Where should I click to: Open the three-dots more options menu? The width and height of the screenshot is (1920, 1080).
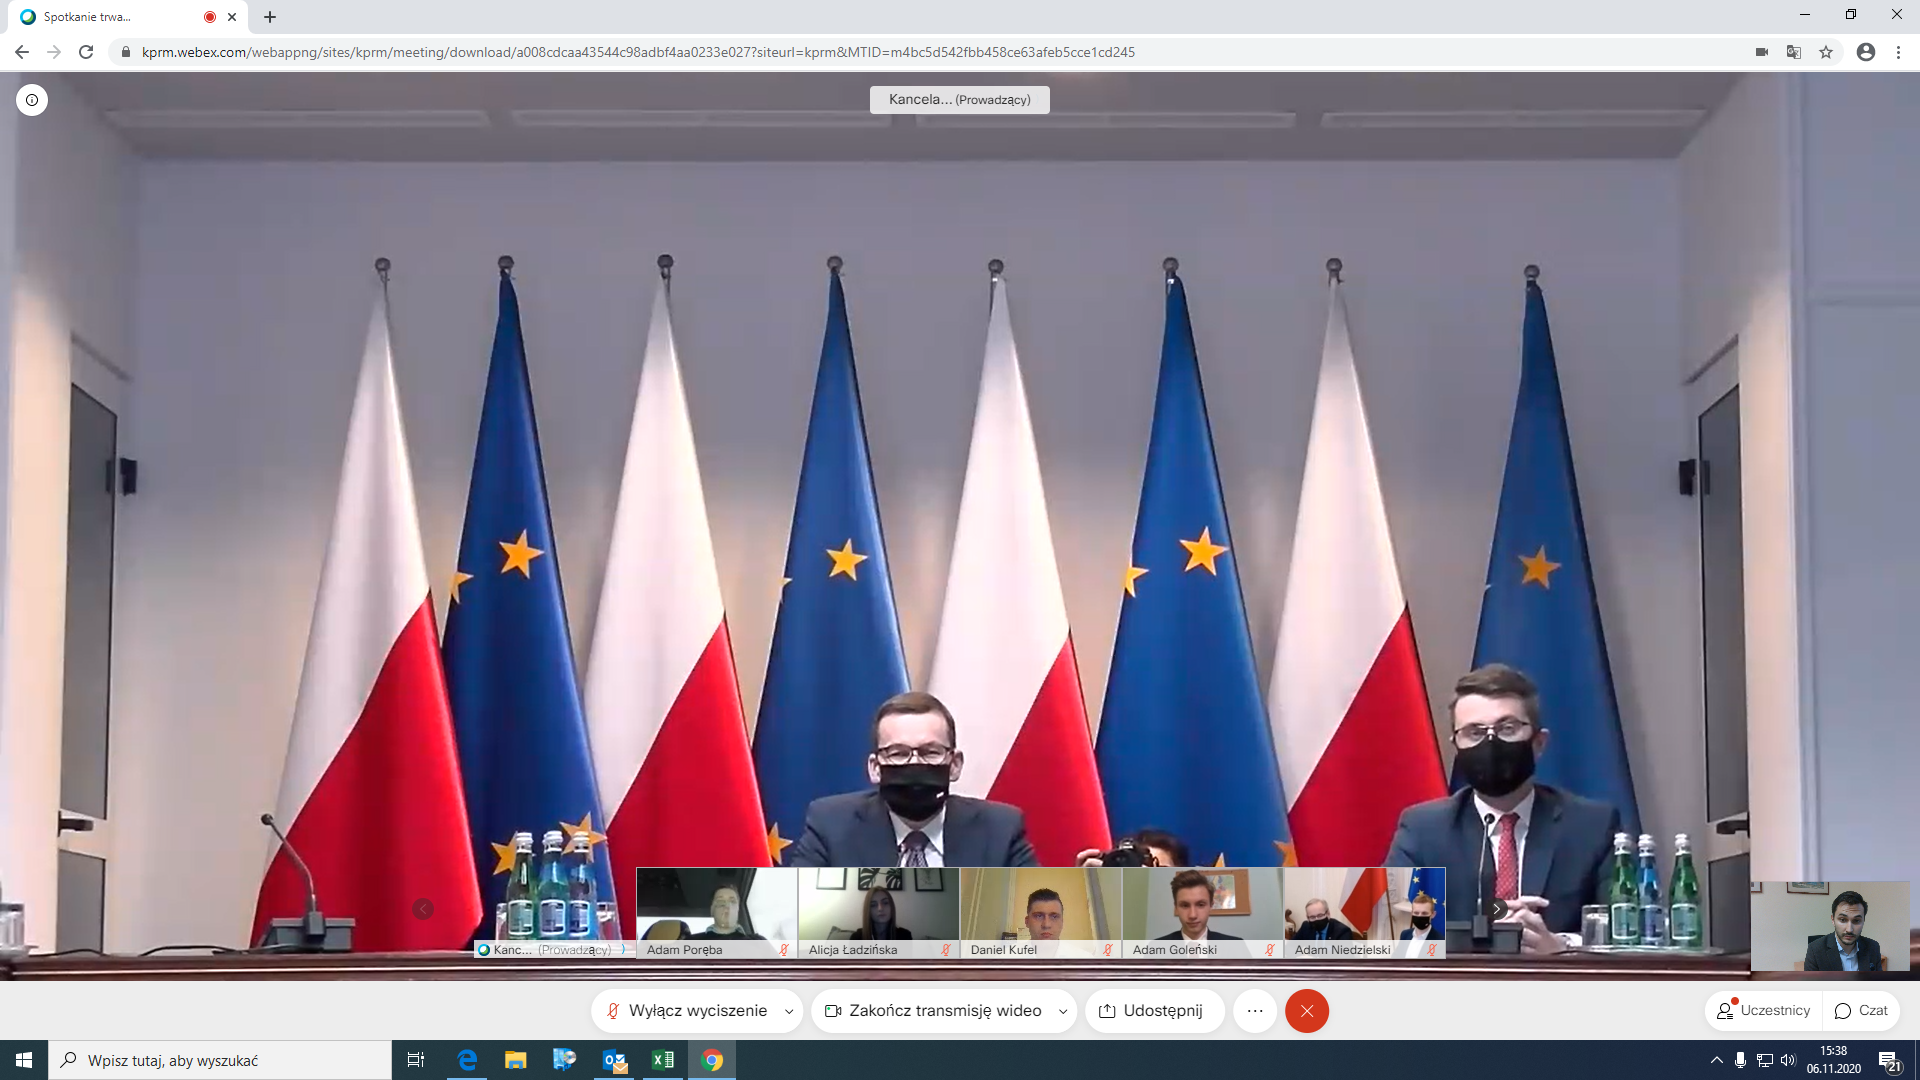tap(1255, 1011)
